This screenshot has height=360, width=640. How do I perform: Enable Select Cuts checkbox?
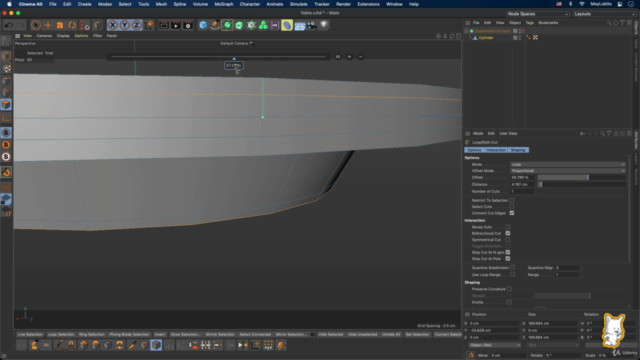click(512, 207)
